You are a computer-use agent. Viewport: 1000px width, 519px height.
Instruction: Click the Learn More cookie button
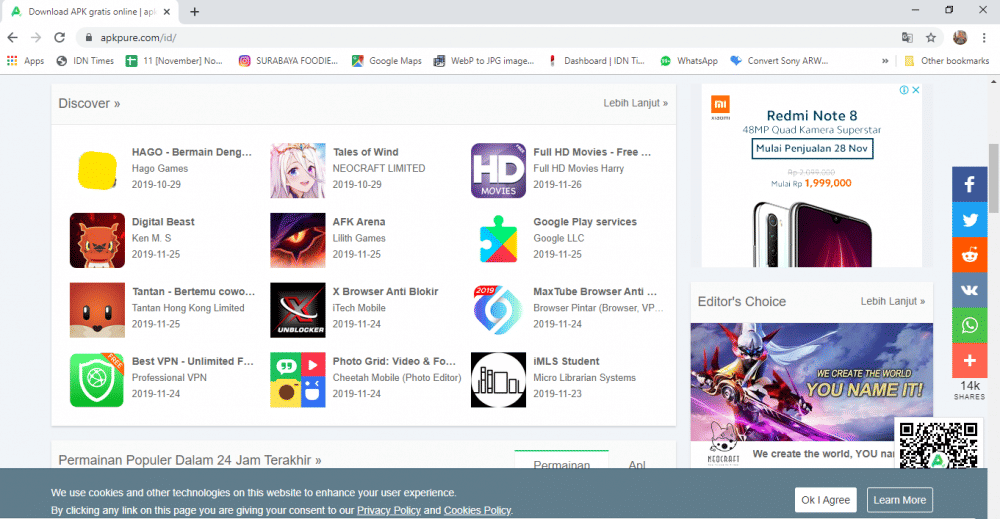coord(899,500)
